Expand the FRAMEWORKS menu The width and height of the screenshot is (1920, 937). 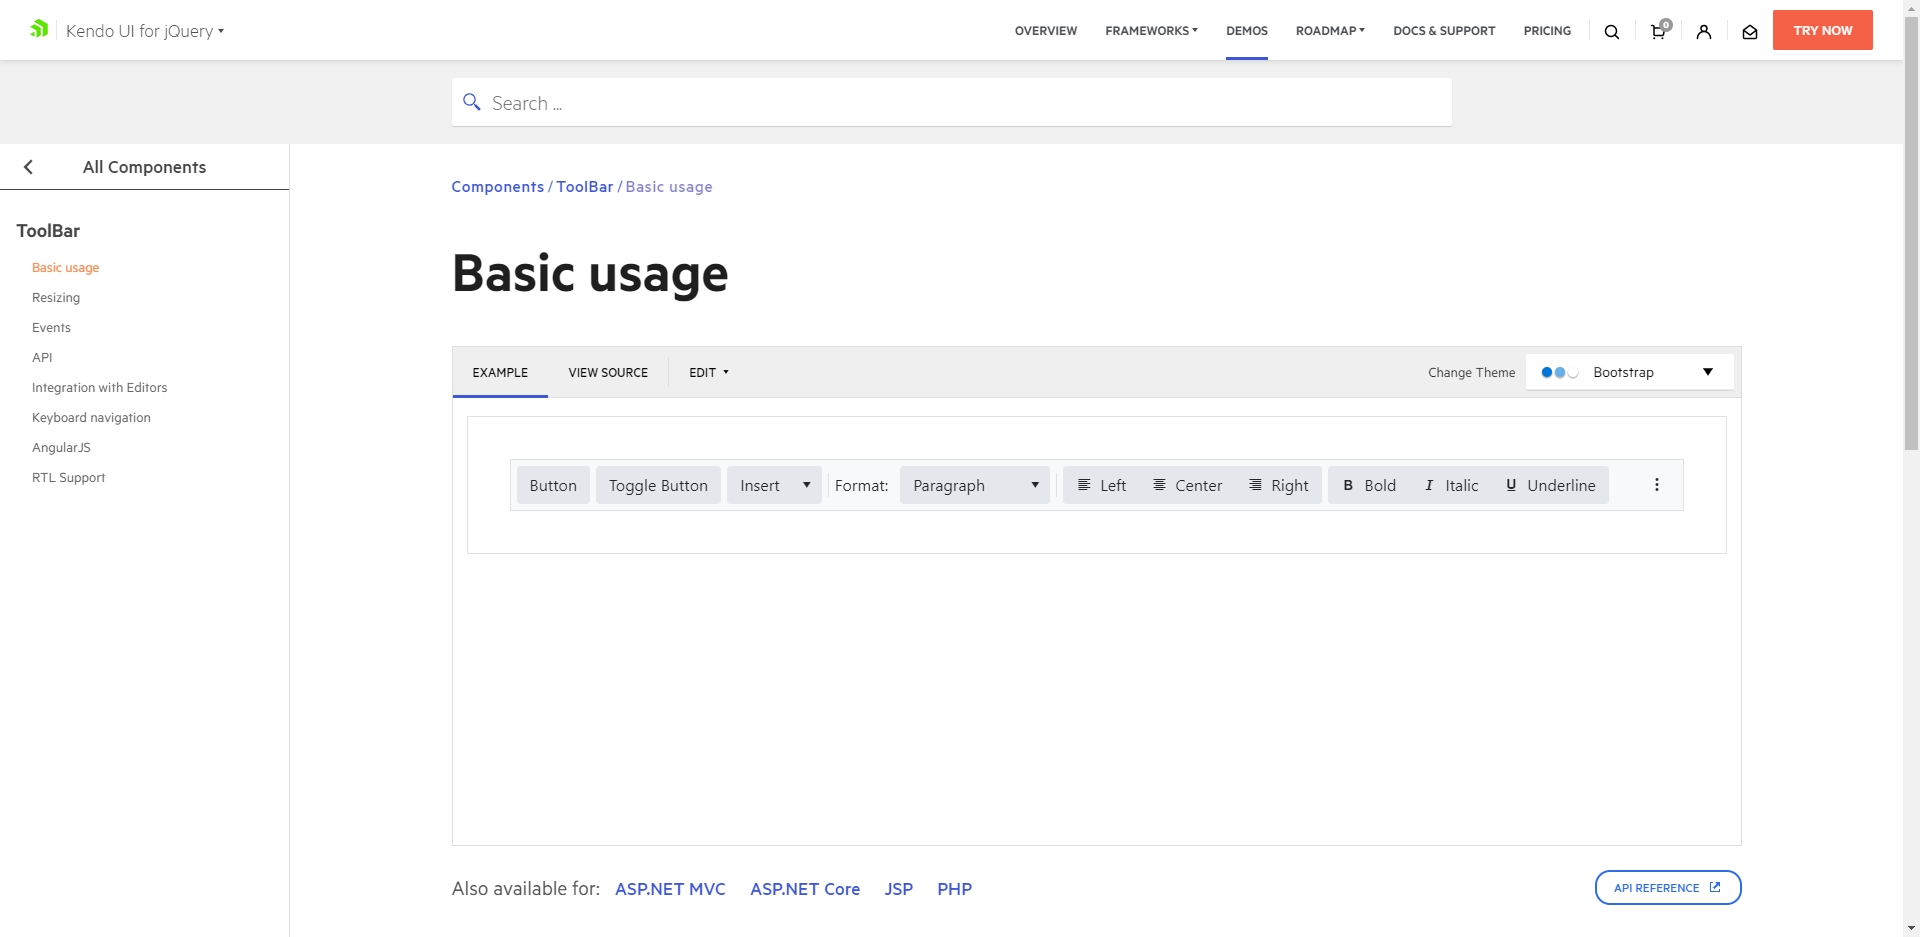coord(1151,31)
